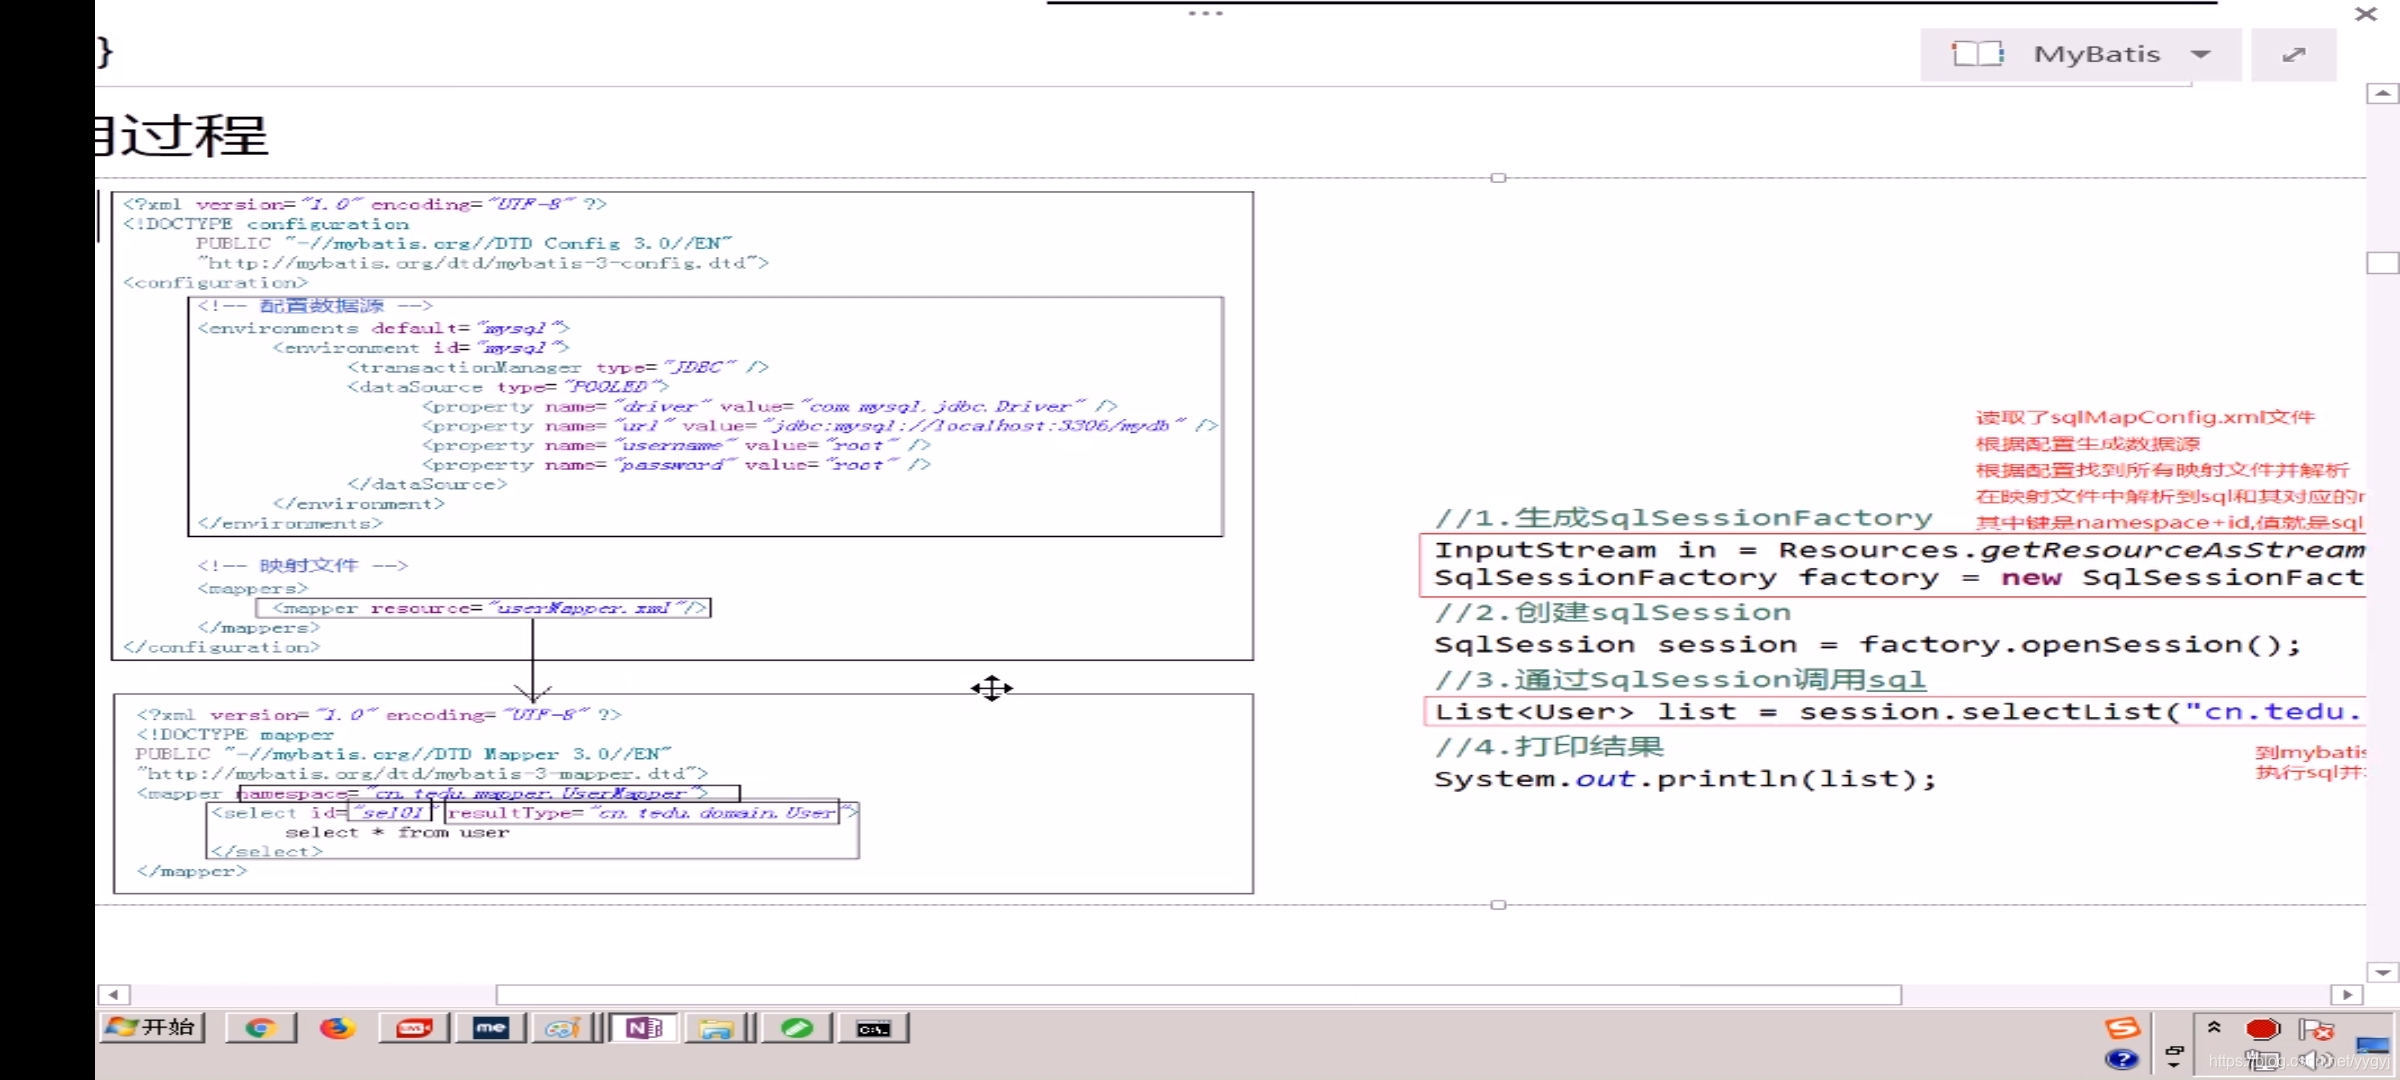Open the Start (开始) menu
Viewport: 2400px width, 1080px height.
click(153, 1028)
